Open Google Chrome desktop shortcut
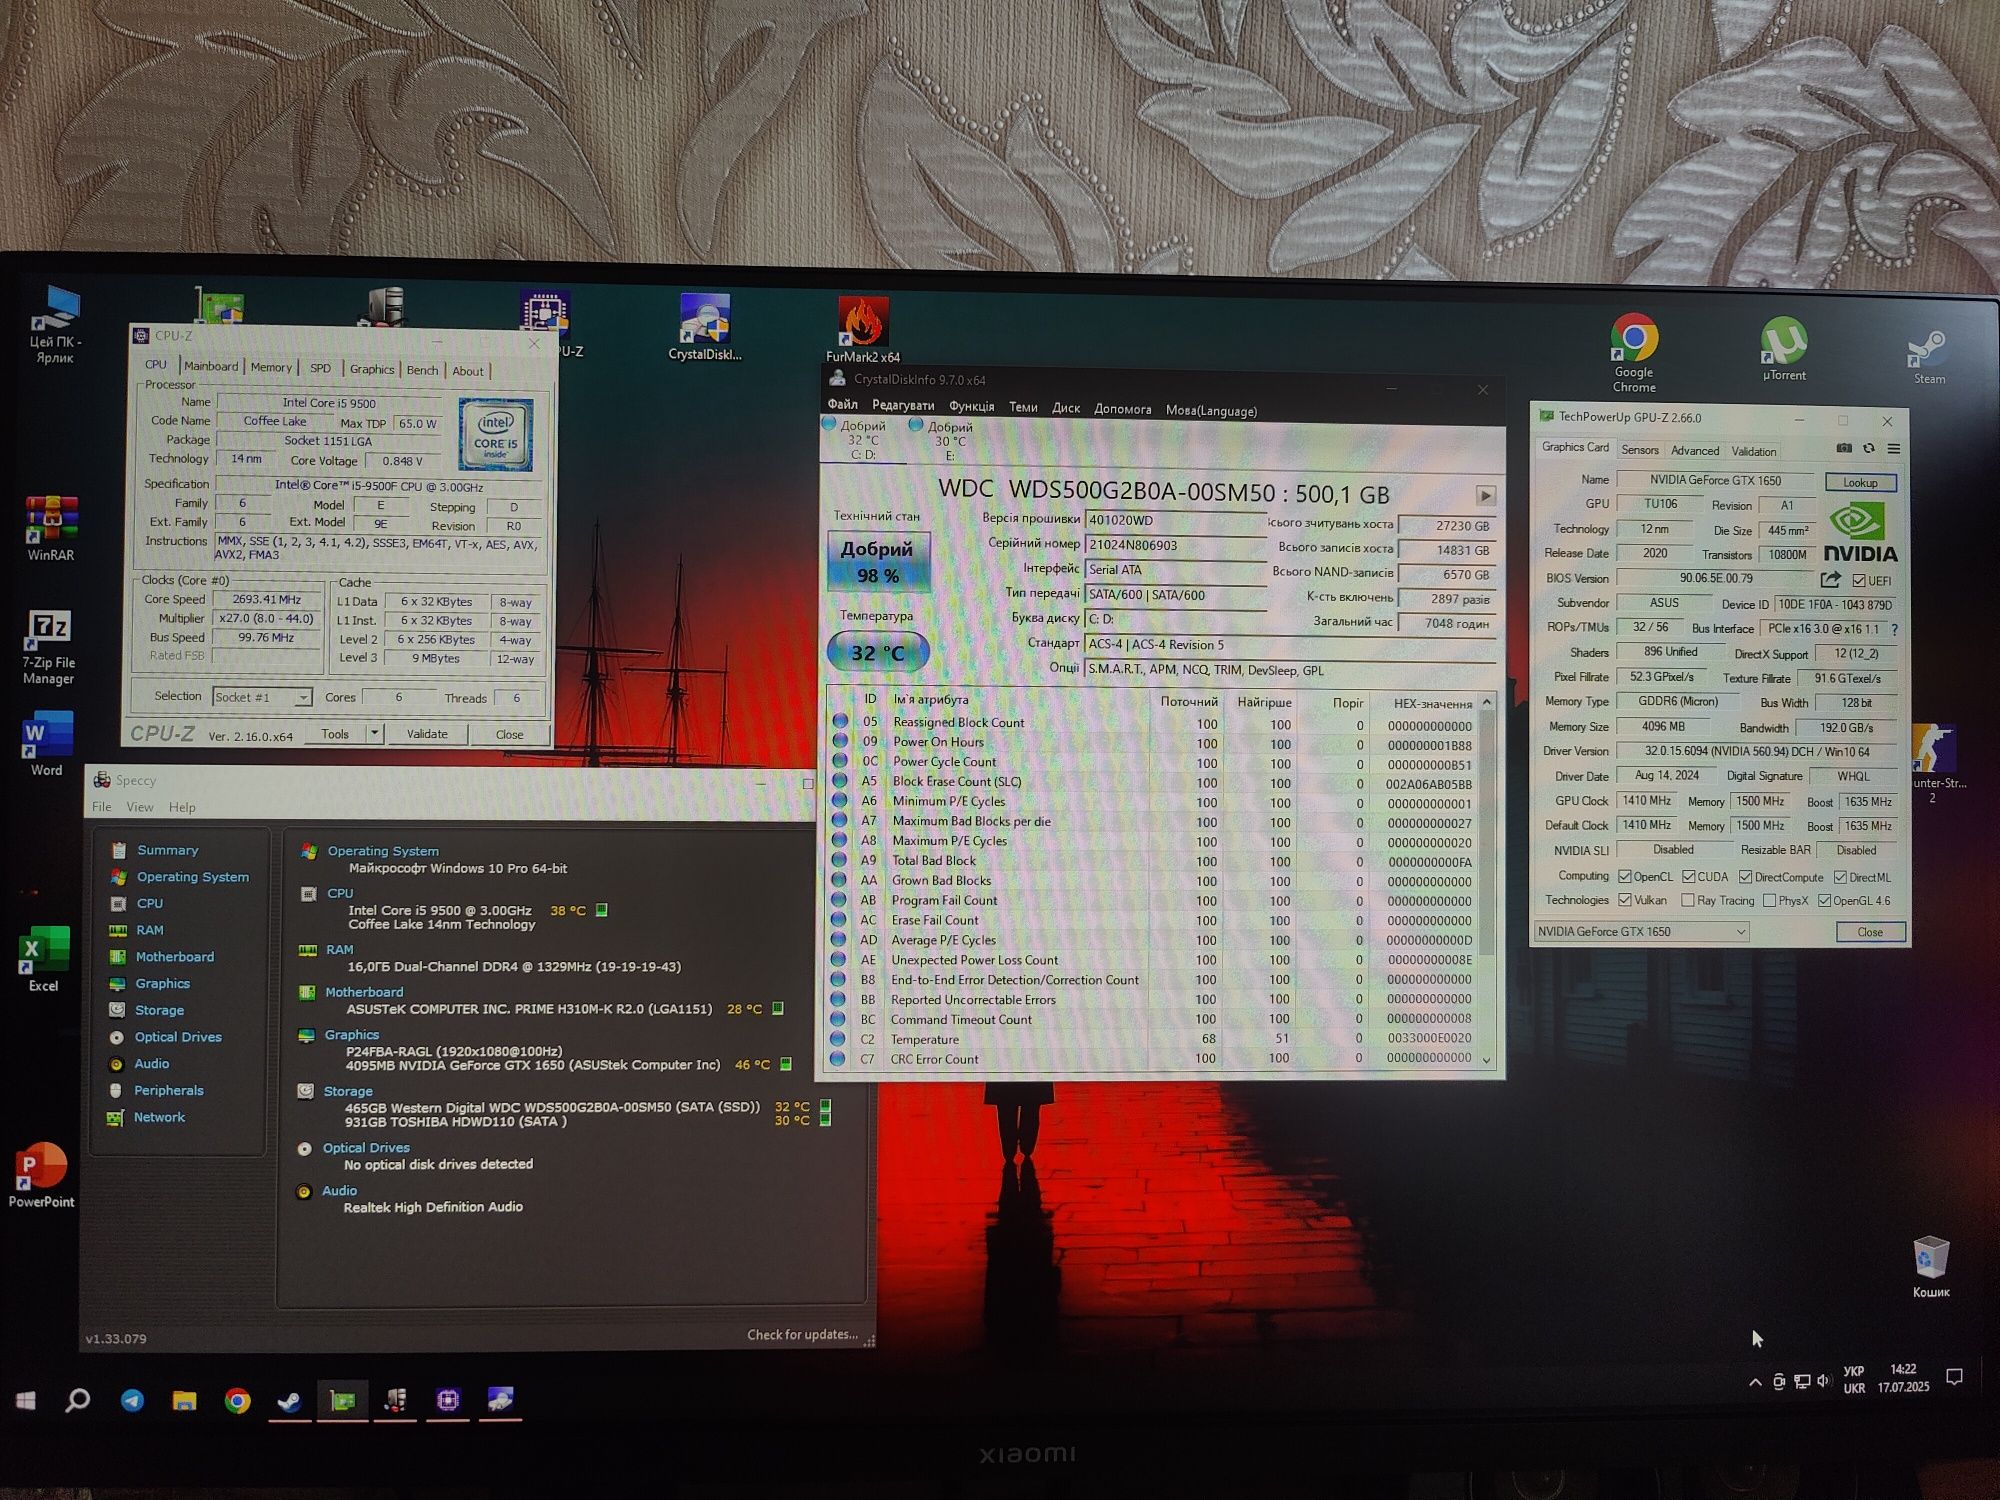The width and height of the screenshot is (2000, 1500). point(1634,352)
